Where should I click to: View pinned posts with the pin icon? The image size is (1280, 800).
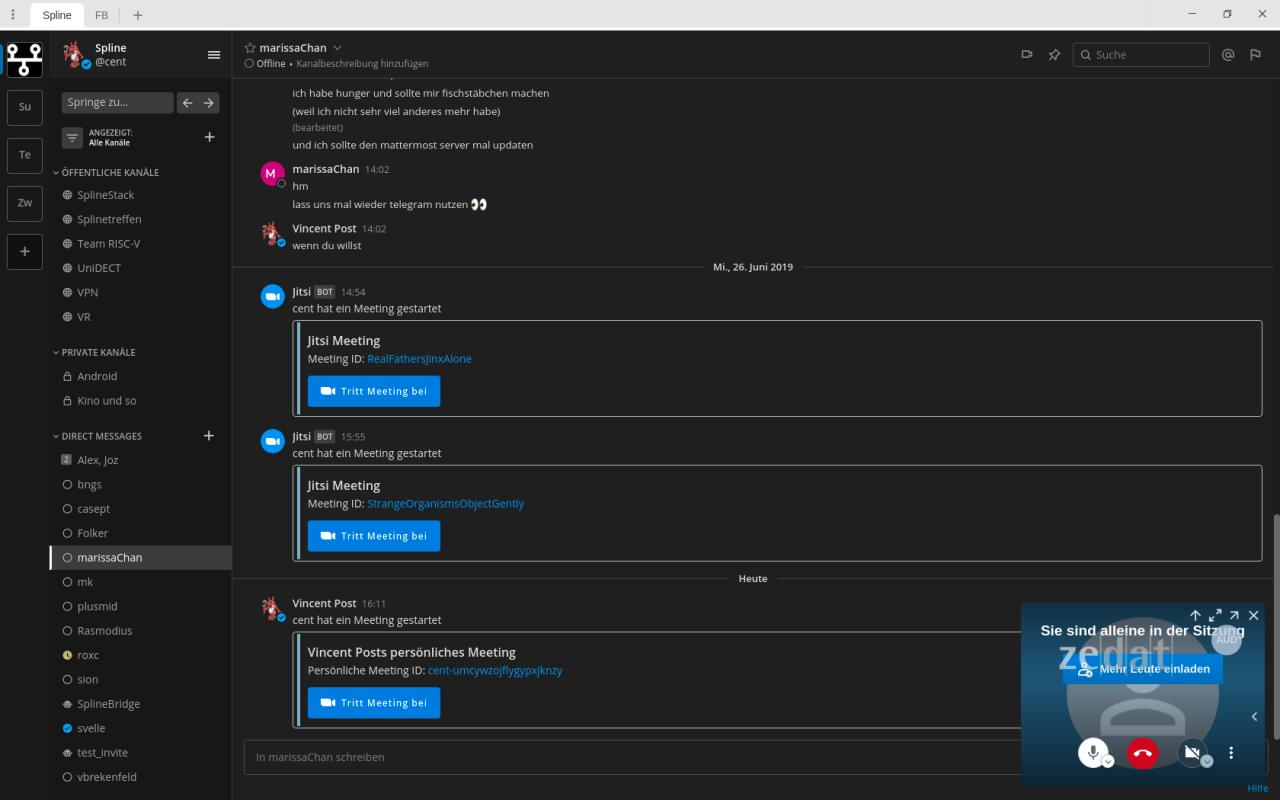(1054, 55)
